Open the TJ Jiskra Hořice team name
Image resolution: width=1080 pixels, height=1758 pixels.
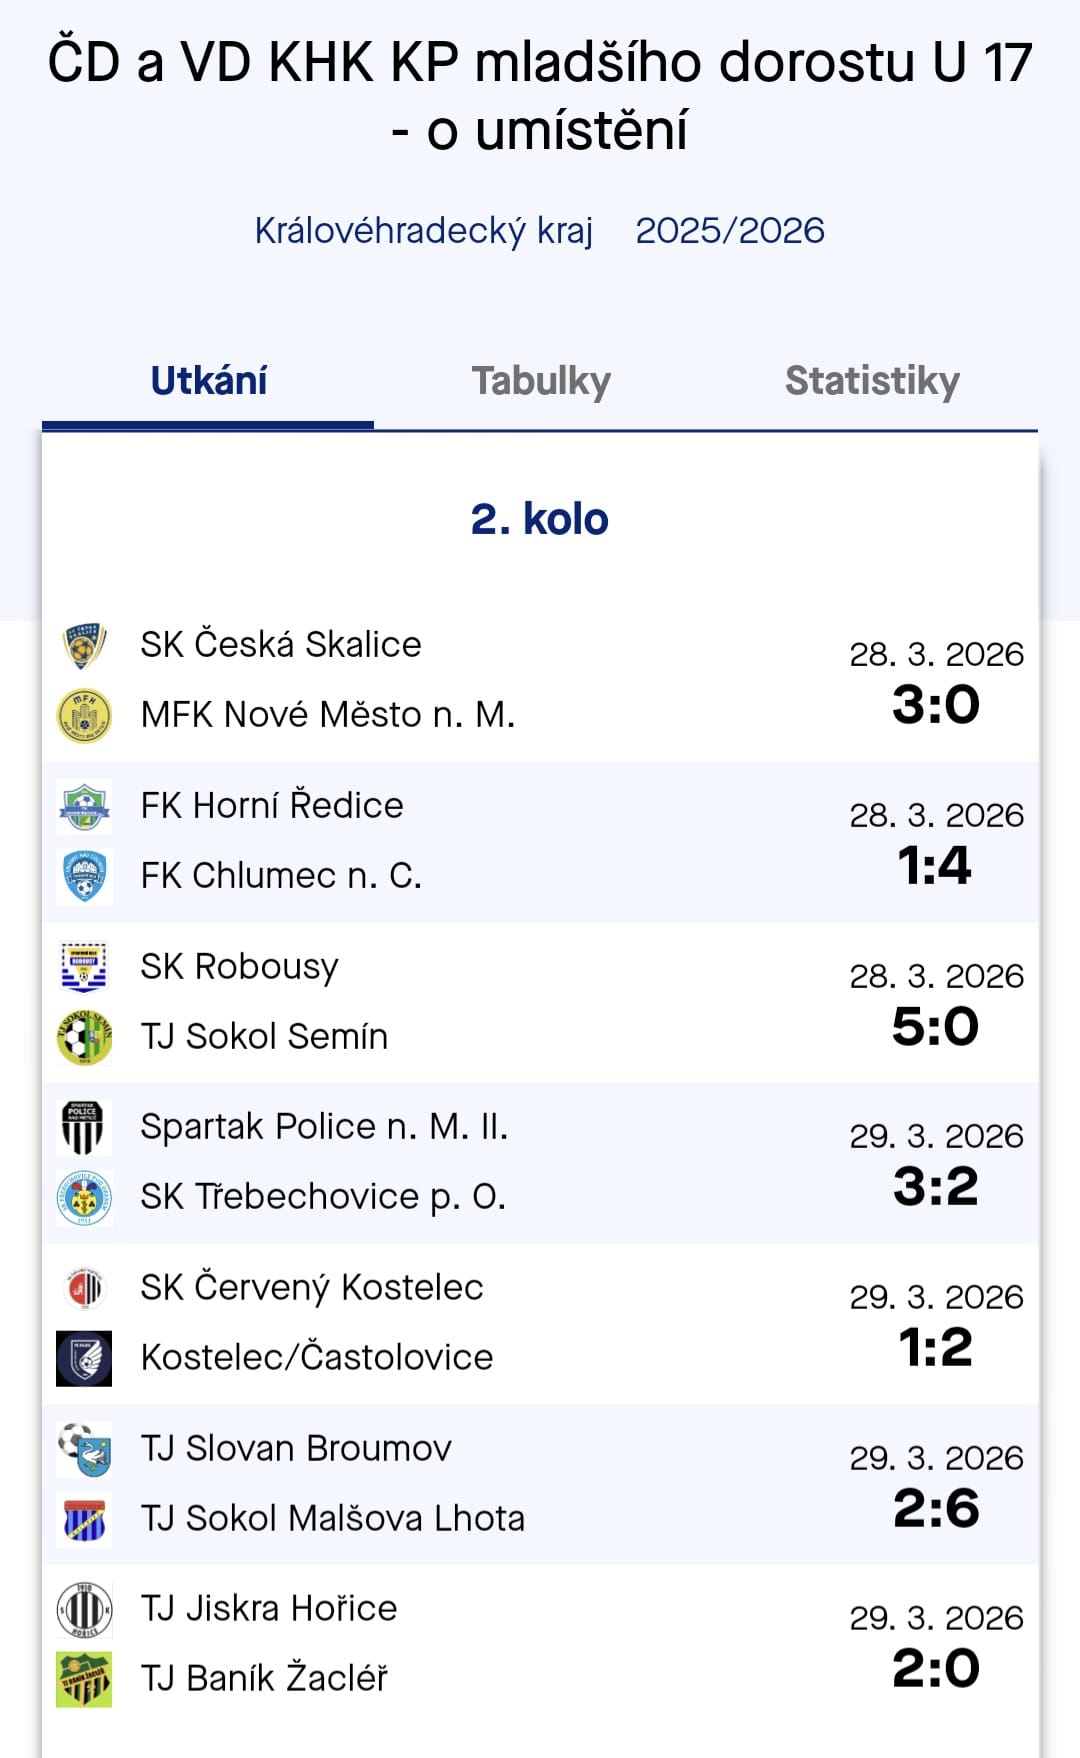click(x=269, y=1609)
